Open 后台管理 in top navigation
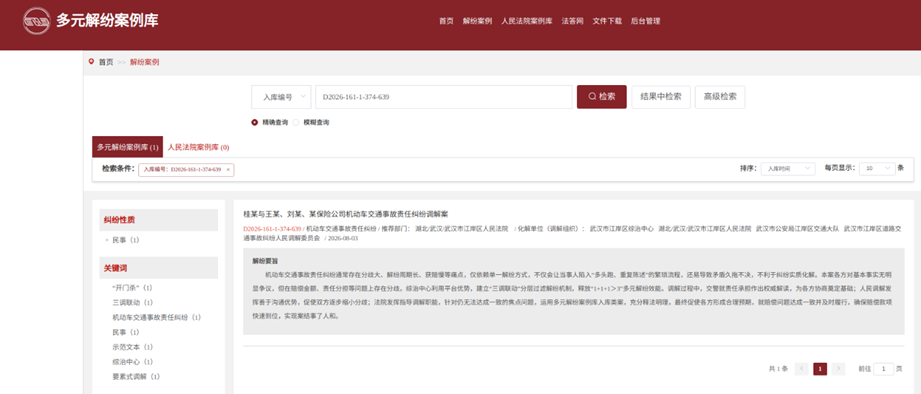Image resolution: width=921 pixels, height=394 pixels. click(x=646, y=21)
